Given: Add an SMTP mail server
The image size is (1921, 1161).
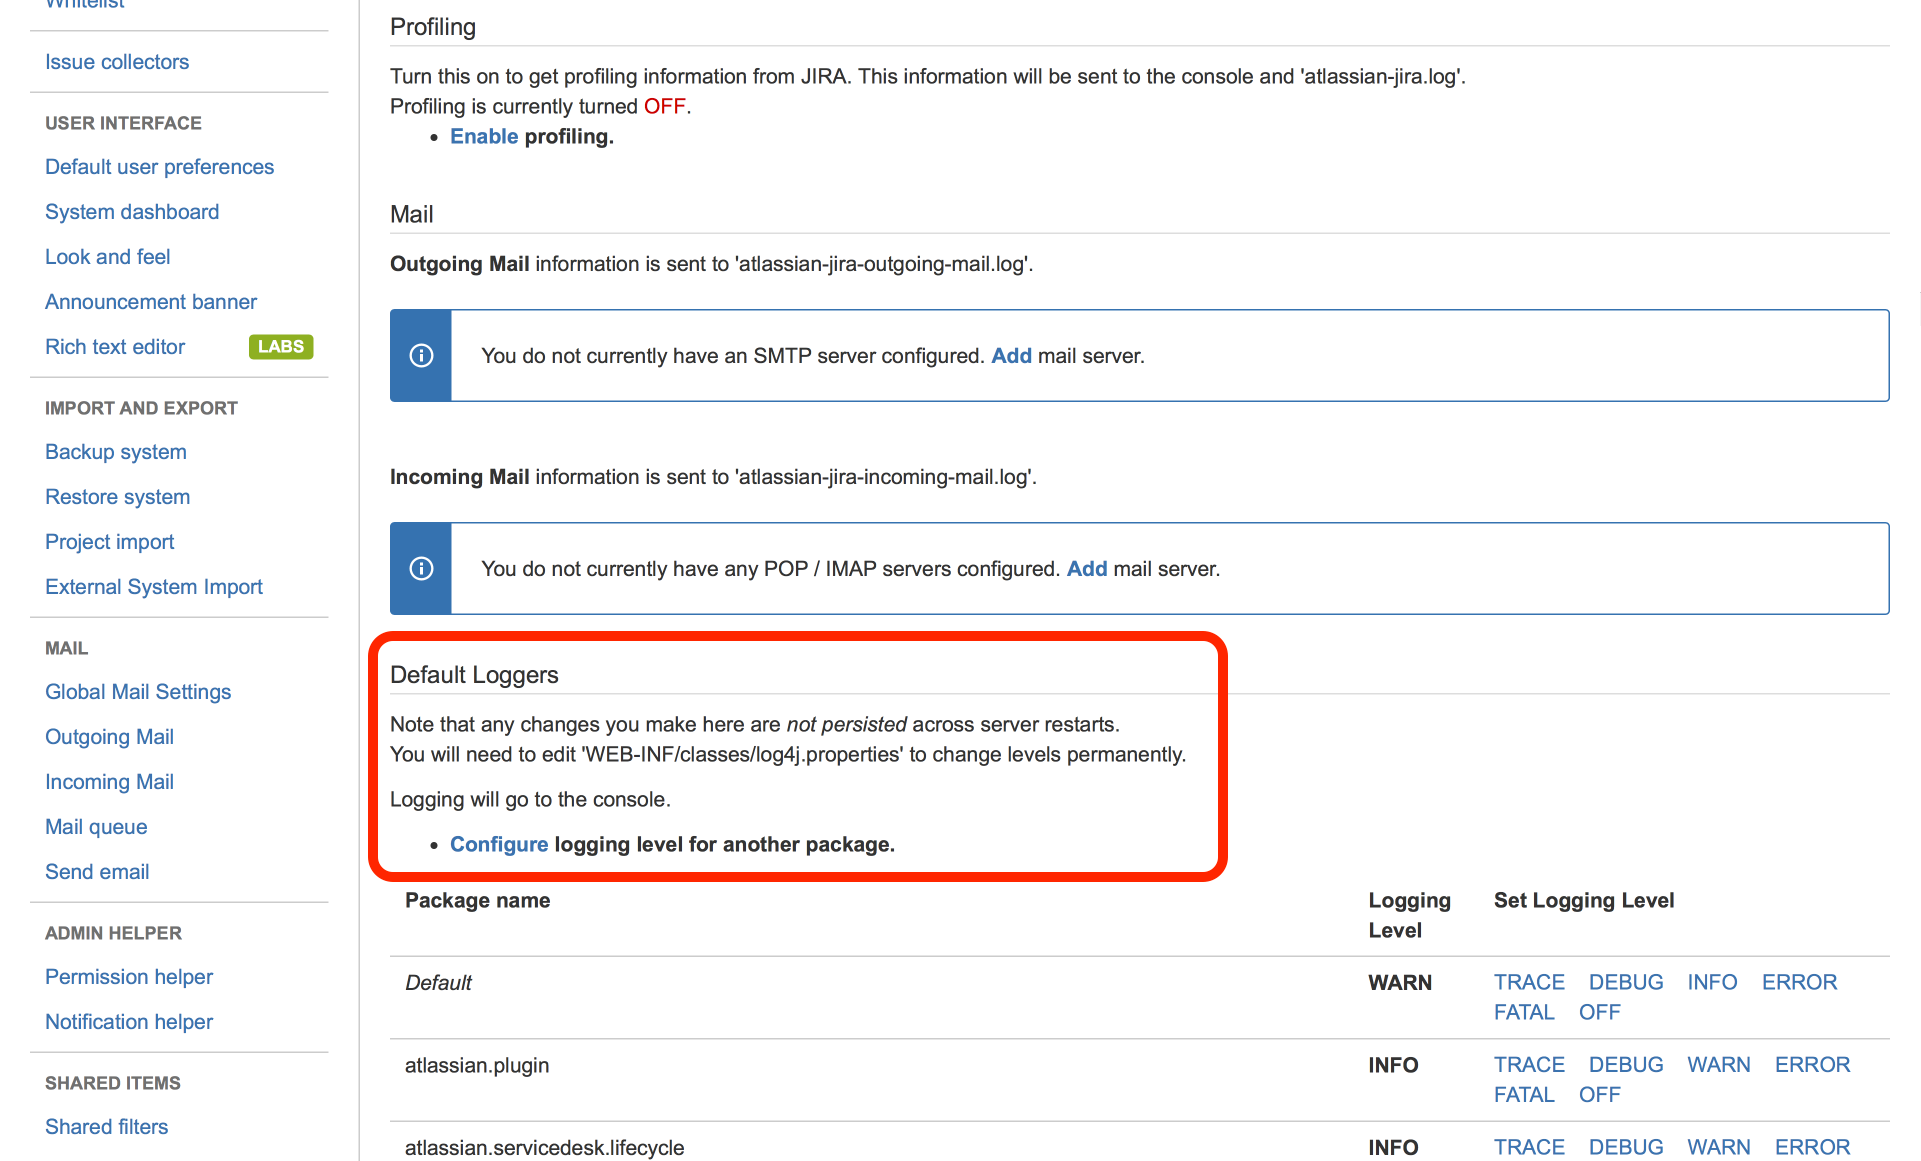Looking at the screenshot, I should 1011,355.
